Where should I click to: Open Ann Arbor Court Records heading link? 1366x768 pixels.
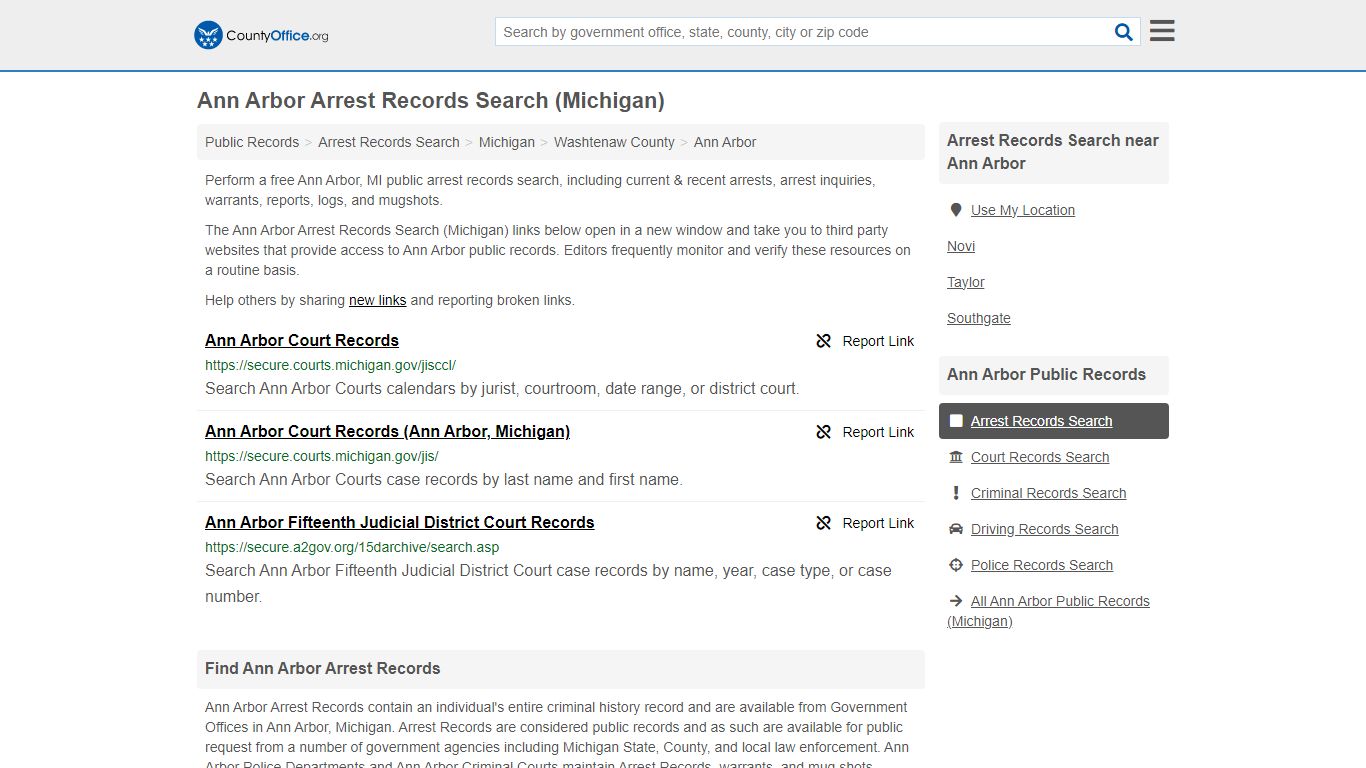coord(302,340)
